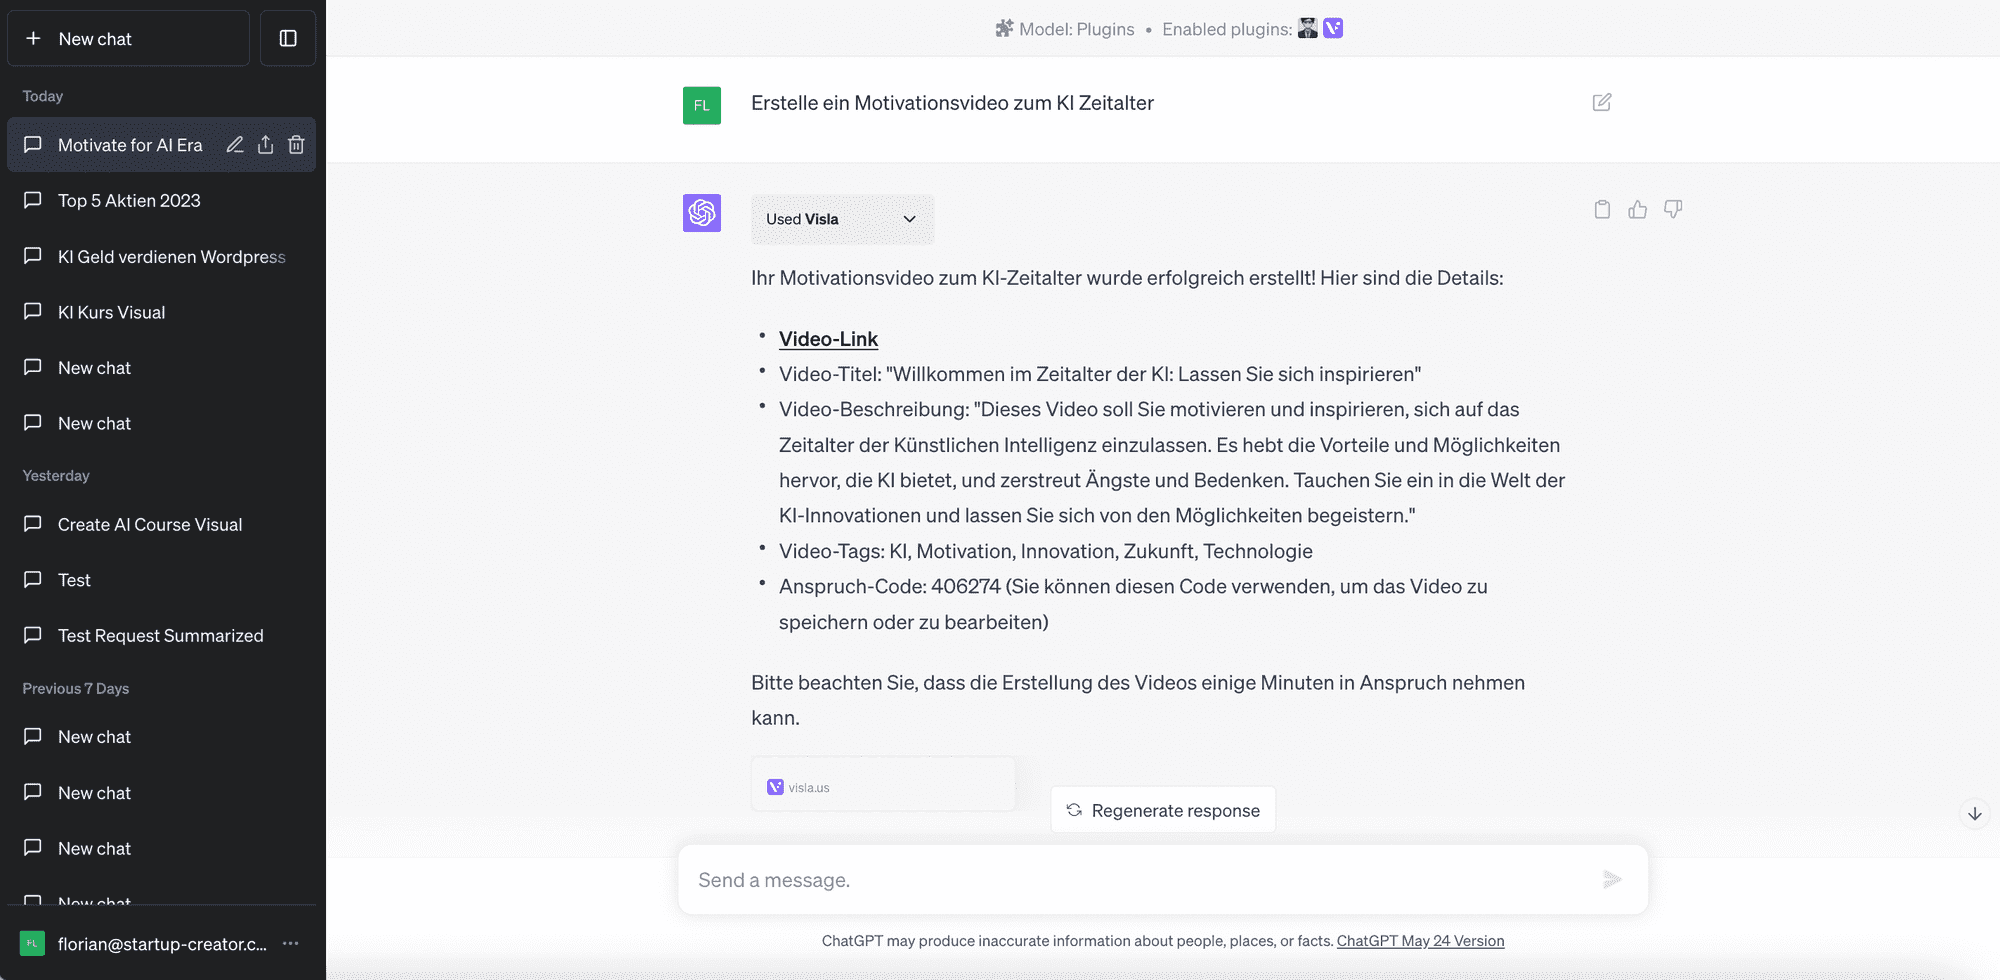The height and width of the screenshot is (980, 2000).
Task: Click the first enabled plugin avatar icon
Action: 1307,28
